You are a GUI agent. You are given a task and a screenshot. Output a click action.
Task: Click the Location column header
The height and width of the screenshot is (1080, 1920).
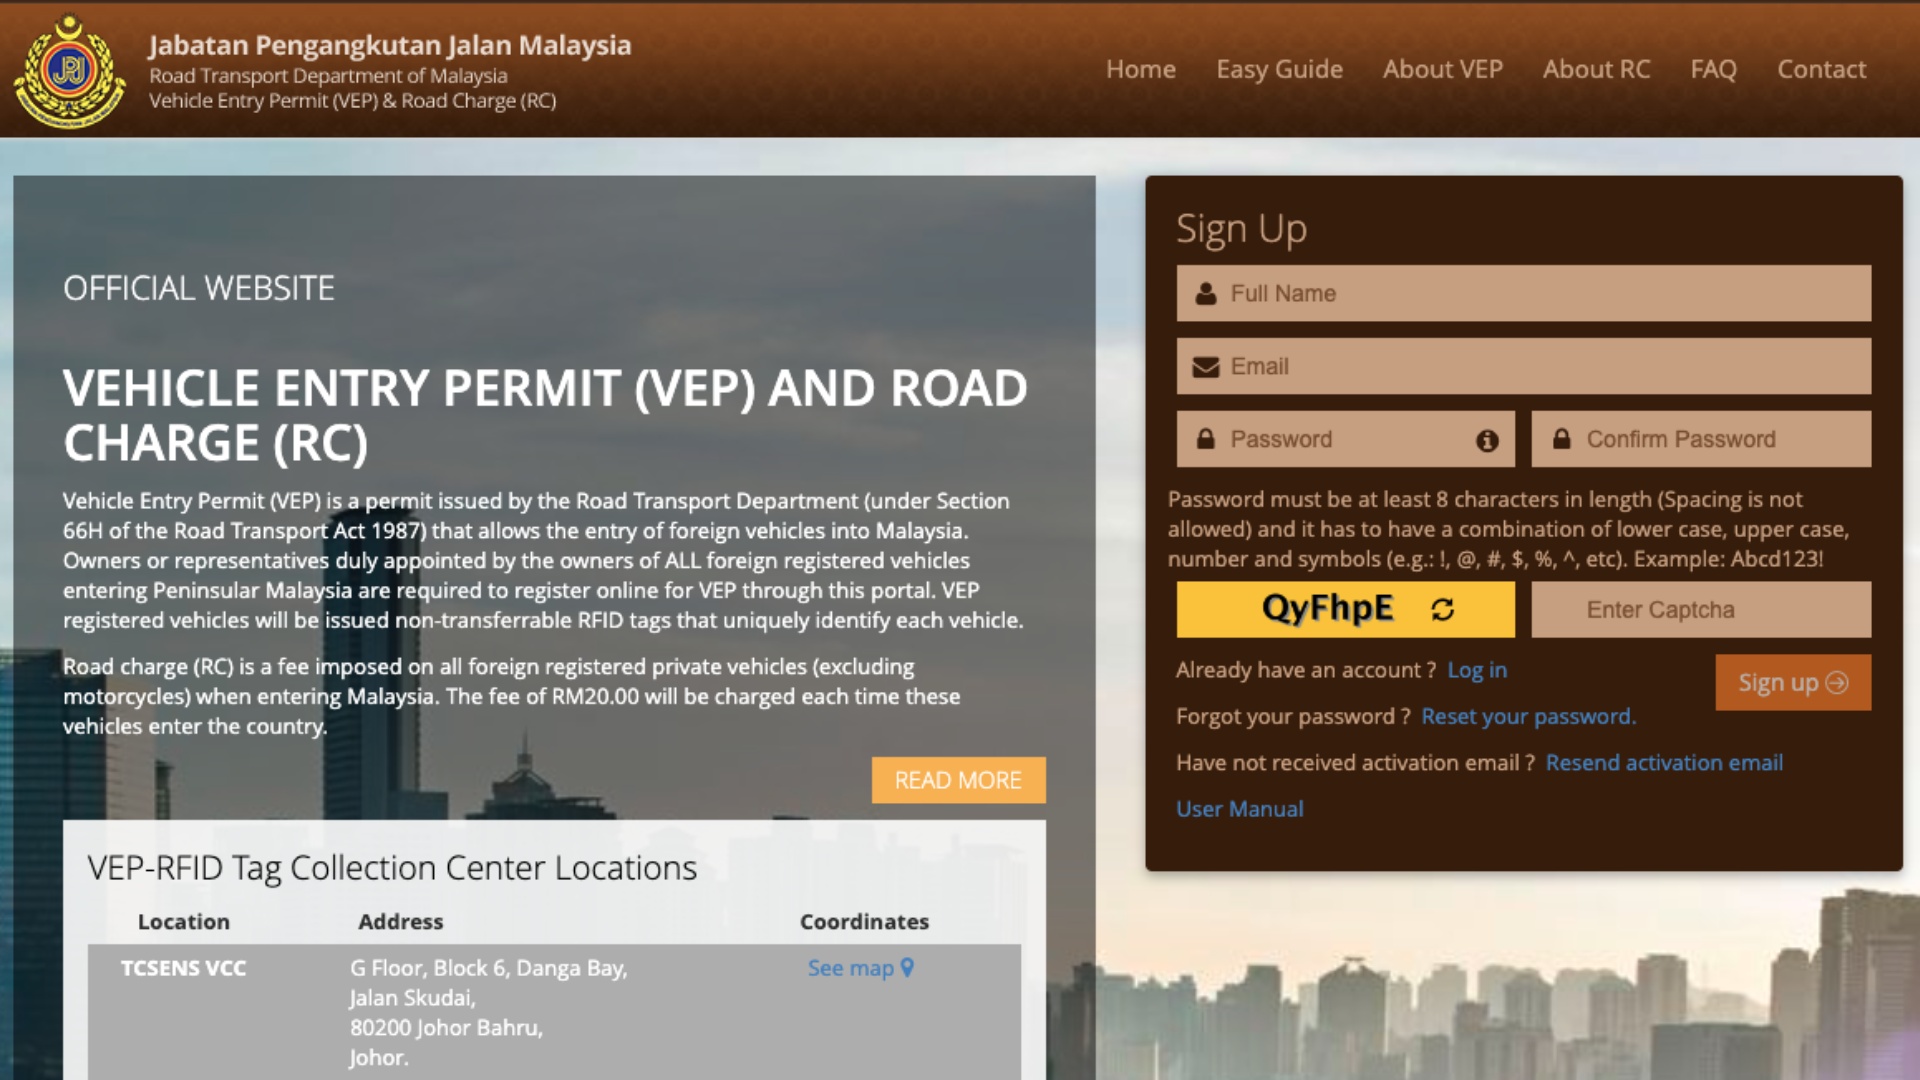(x=183, y=922)
